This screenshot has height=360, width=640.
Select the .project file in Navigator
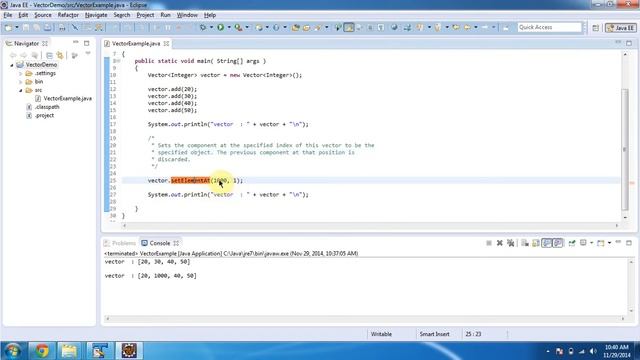[44, 116]
